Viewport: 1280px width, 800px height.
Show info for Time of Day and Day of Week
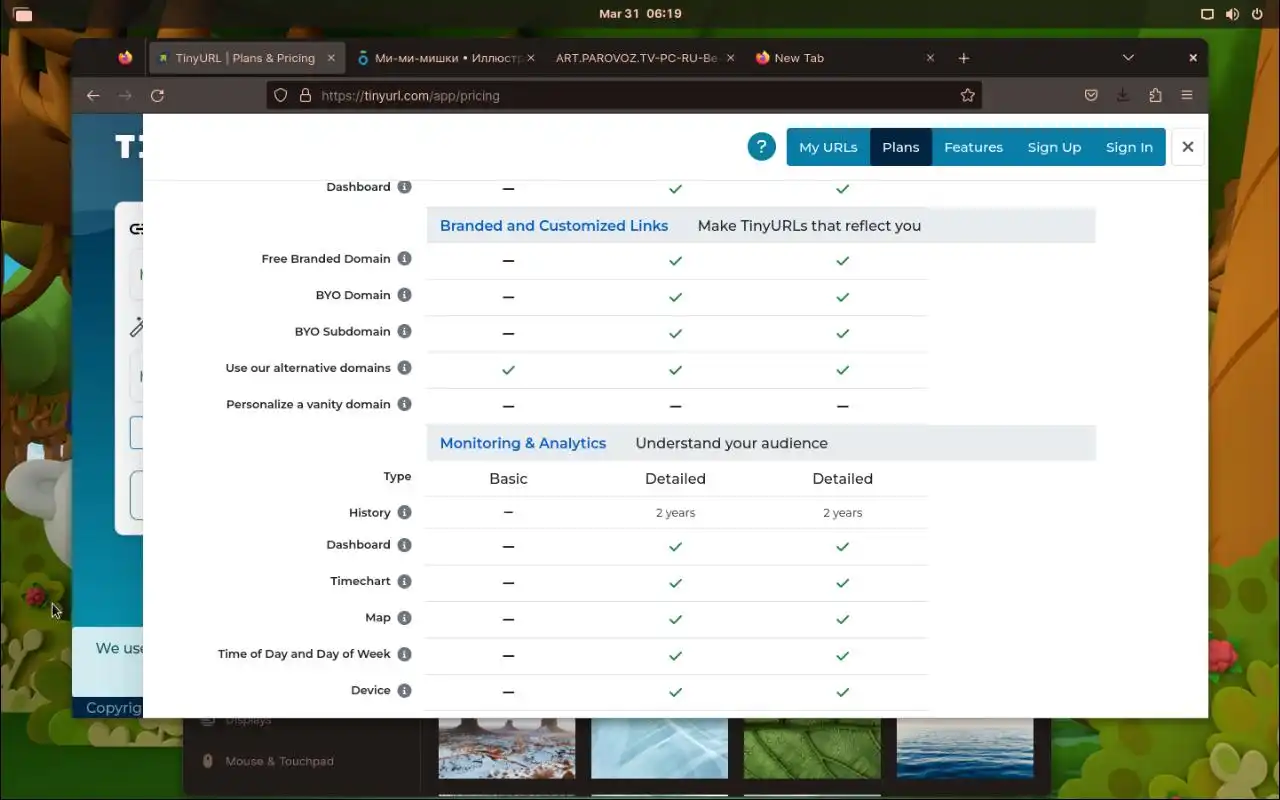(x=404, y=654)
